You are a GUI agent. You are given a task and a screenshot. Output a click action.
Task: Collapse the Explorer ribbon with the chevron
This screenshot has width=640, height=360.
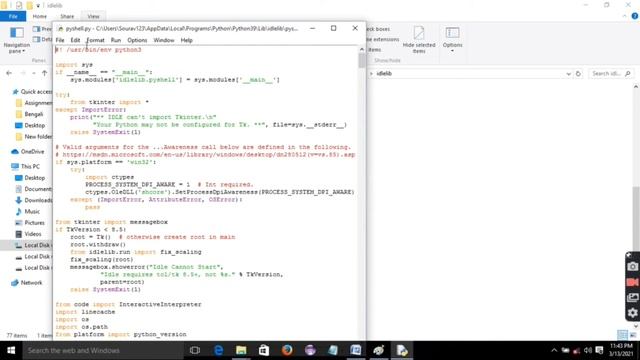click(x=624, y=16)
